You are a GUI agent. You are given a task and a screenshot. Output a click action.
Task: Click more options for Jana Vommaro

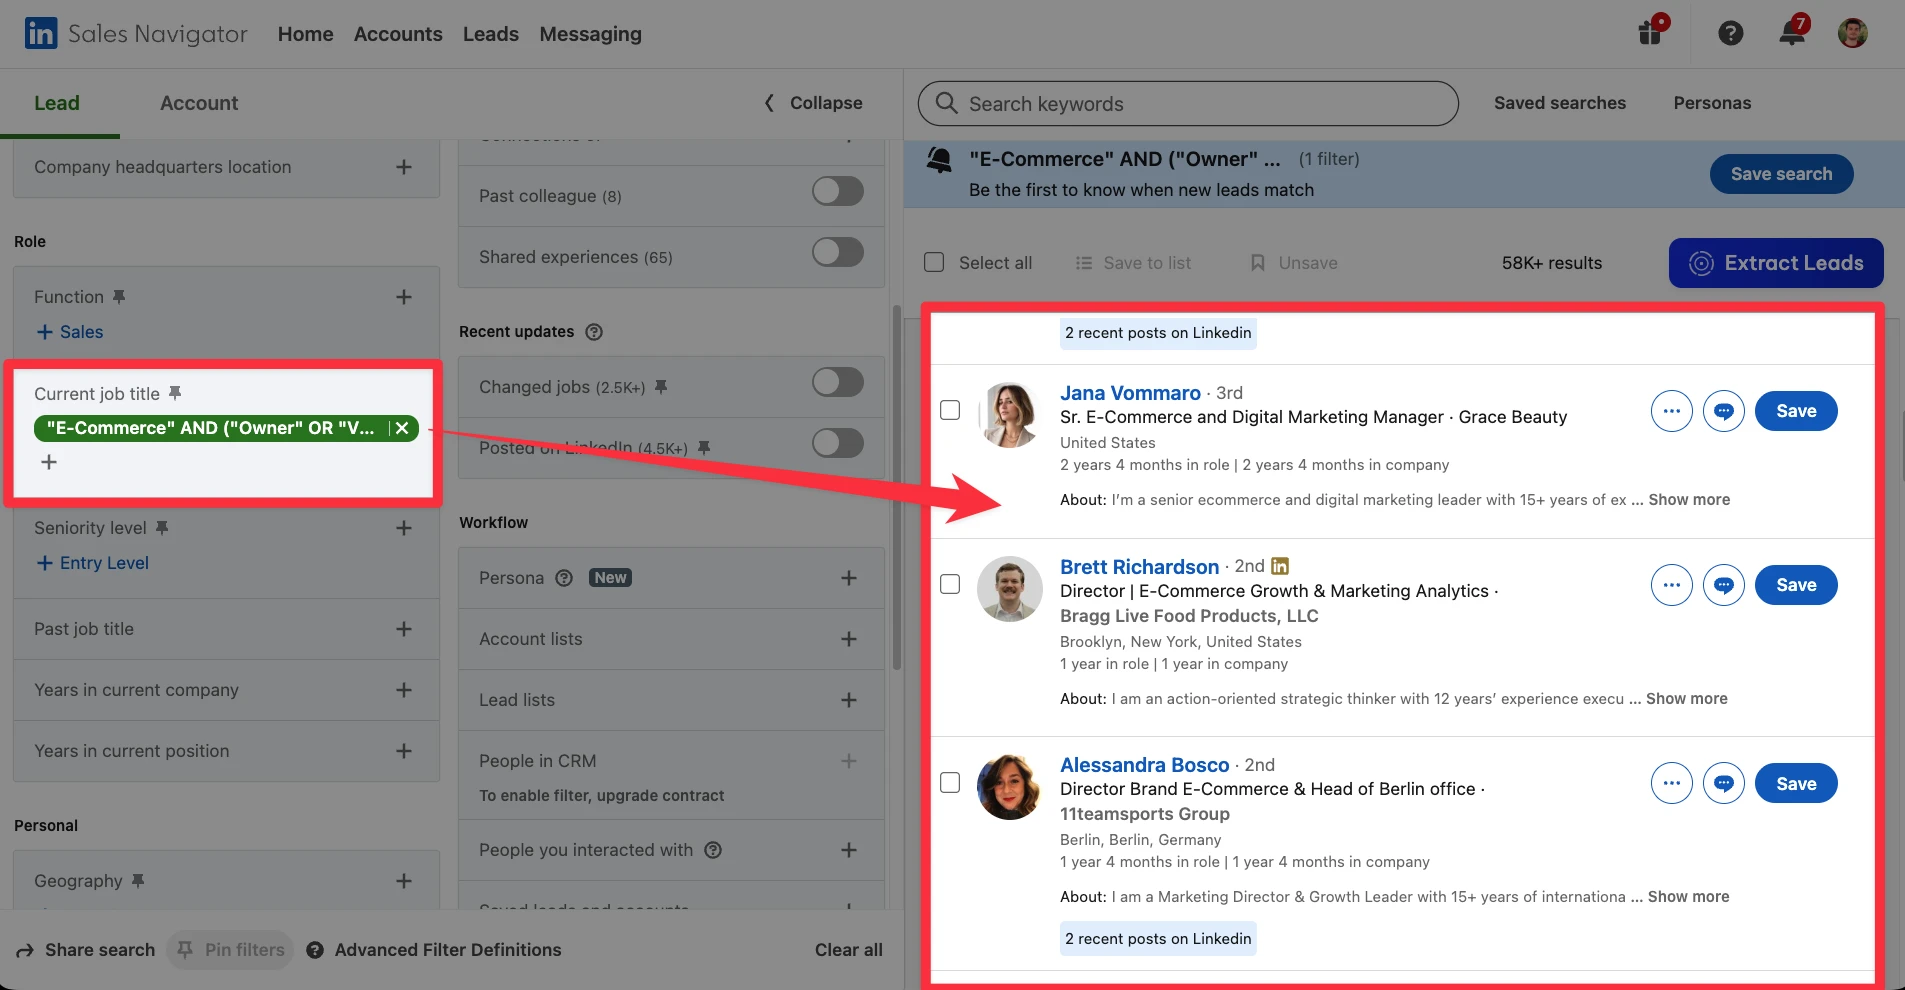coord(1671,411)
